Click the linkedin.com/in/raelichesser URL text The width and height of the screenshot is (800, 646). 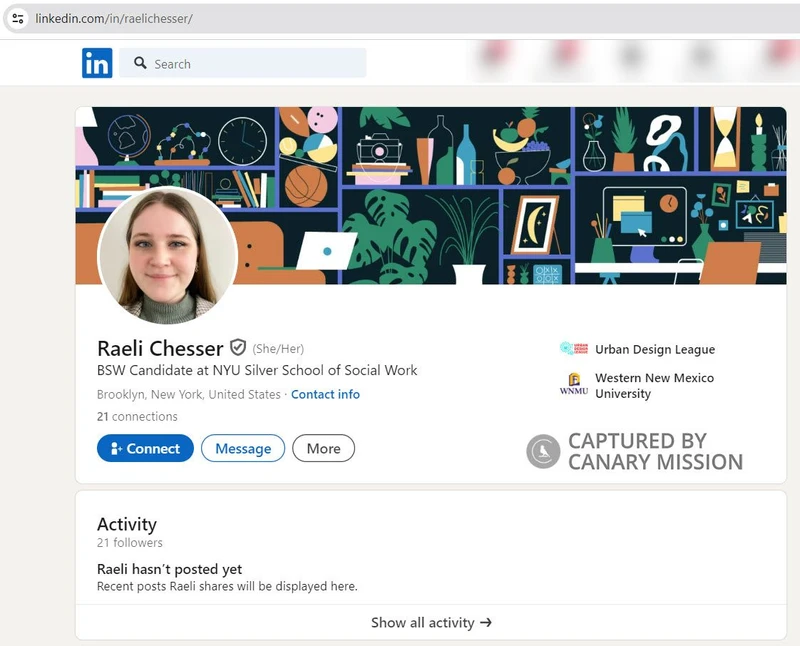(x=114, y=19)
